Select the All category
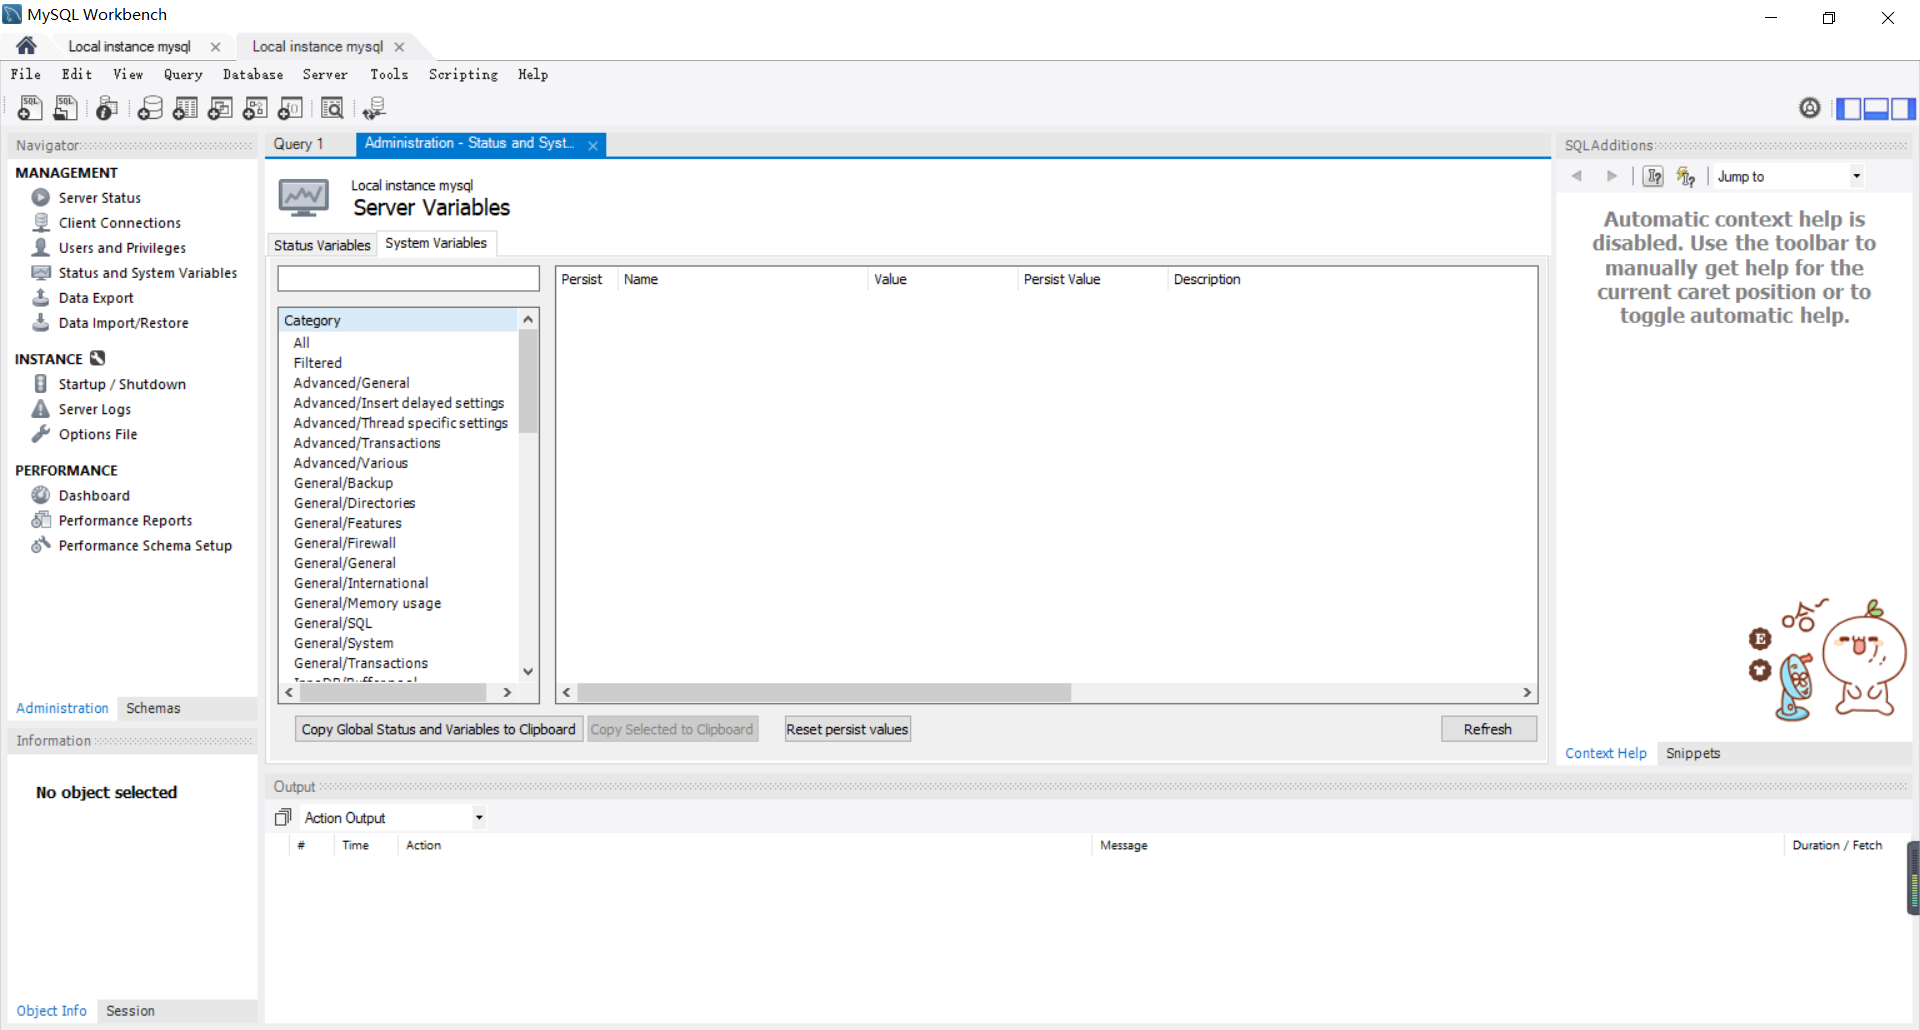Viewport: 1920px width, 1030px height. click(301, 343)
